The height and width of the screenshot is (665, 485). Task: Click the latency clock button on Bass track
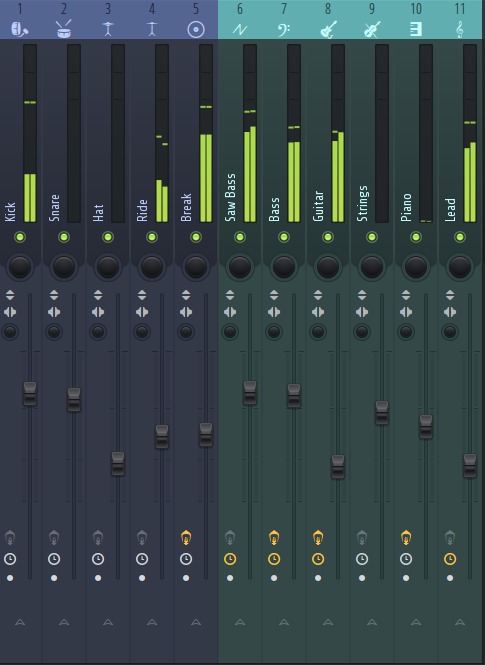click(x=274, y=559)
